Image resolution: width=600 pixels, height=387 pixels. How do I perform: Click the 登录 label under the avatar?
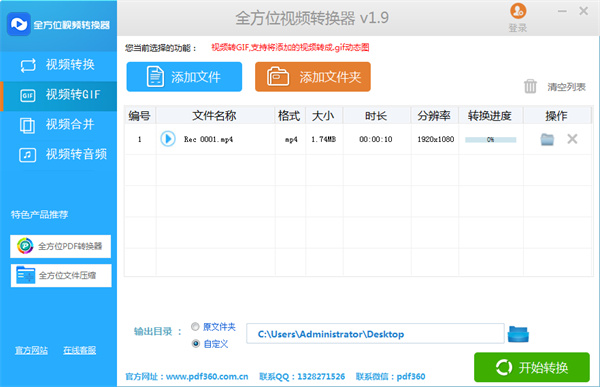pyautogui.click(x=518, y=28)
